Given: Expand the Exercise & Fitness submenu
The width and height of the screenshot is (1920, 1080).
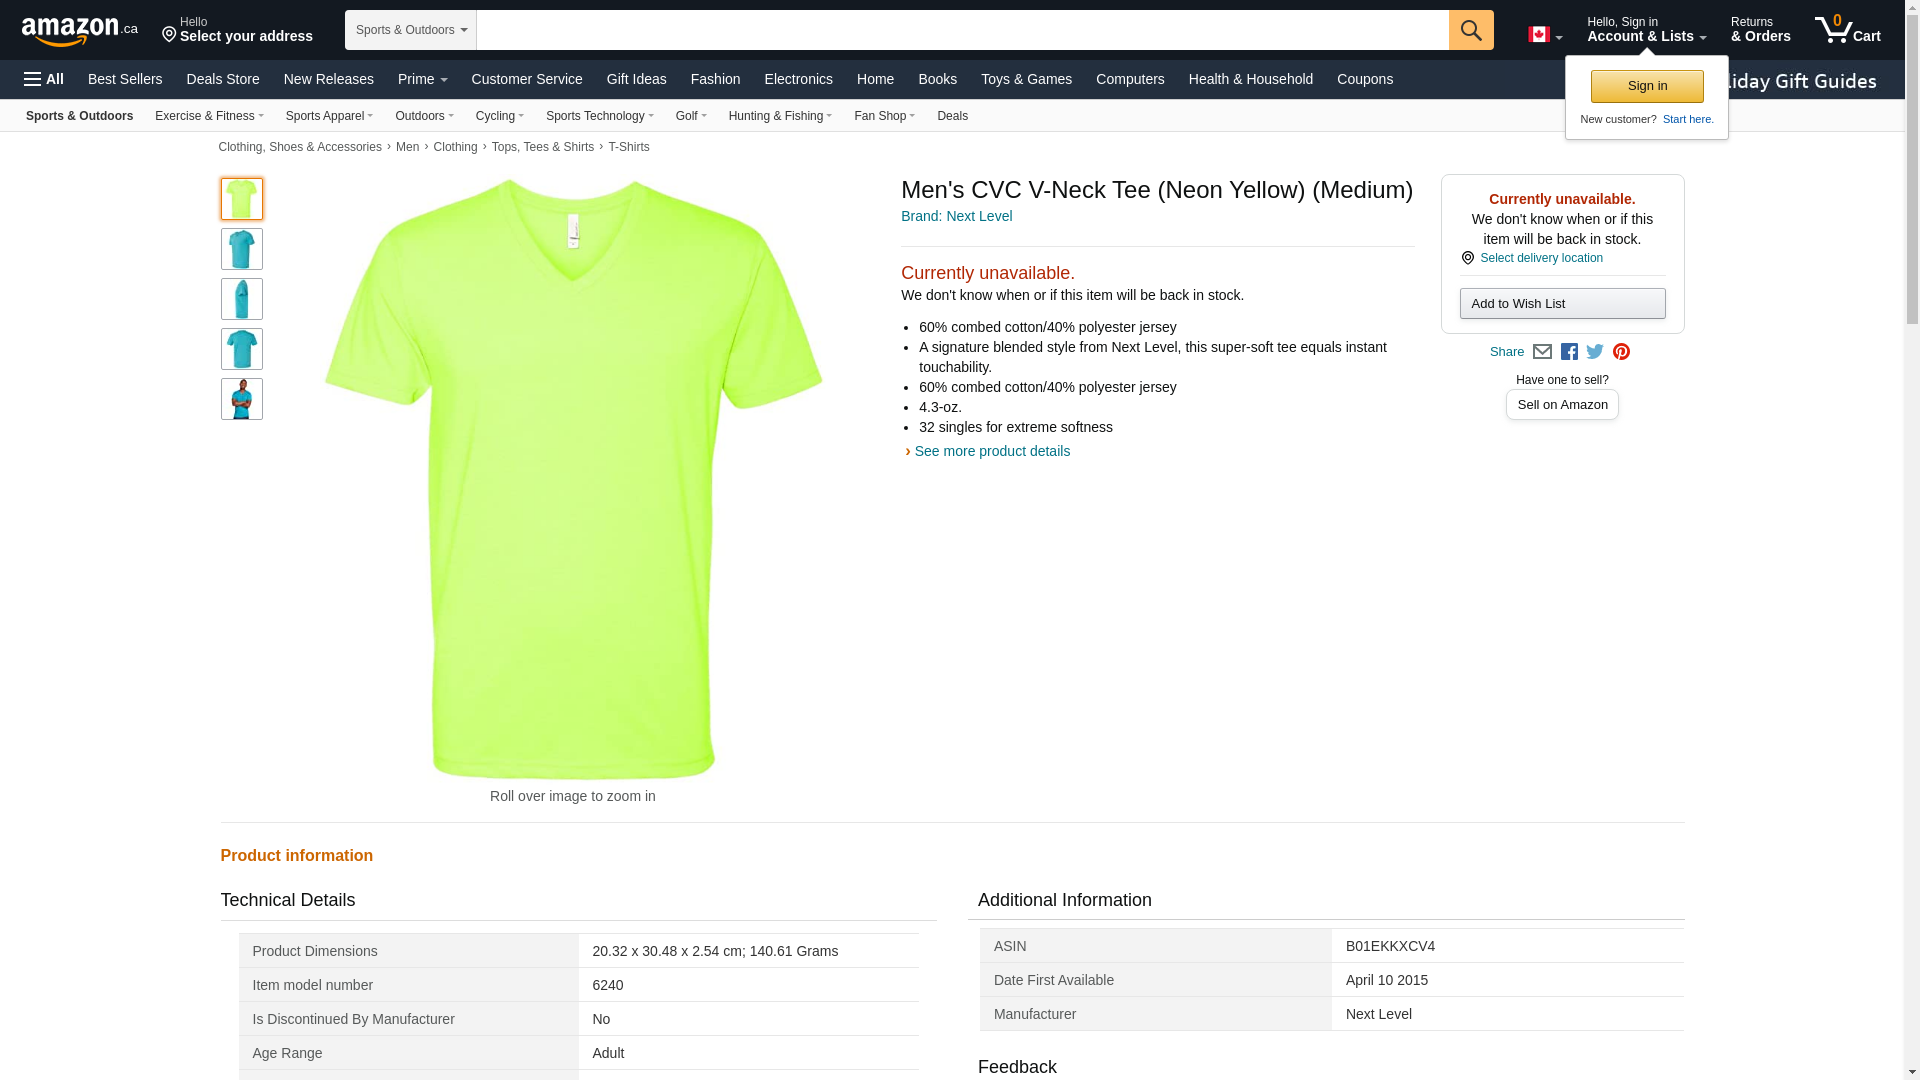Looking at the screenshot, I should (x=209, y=116).
